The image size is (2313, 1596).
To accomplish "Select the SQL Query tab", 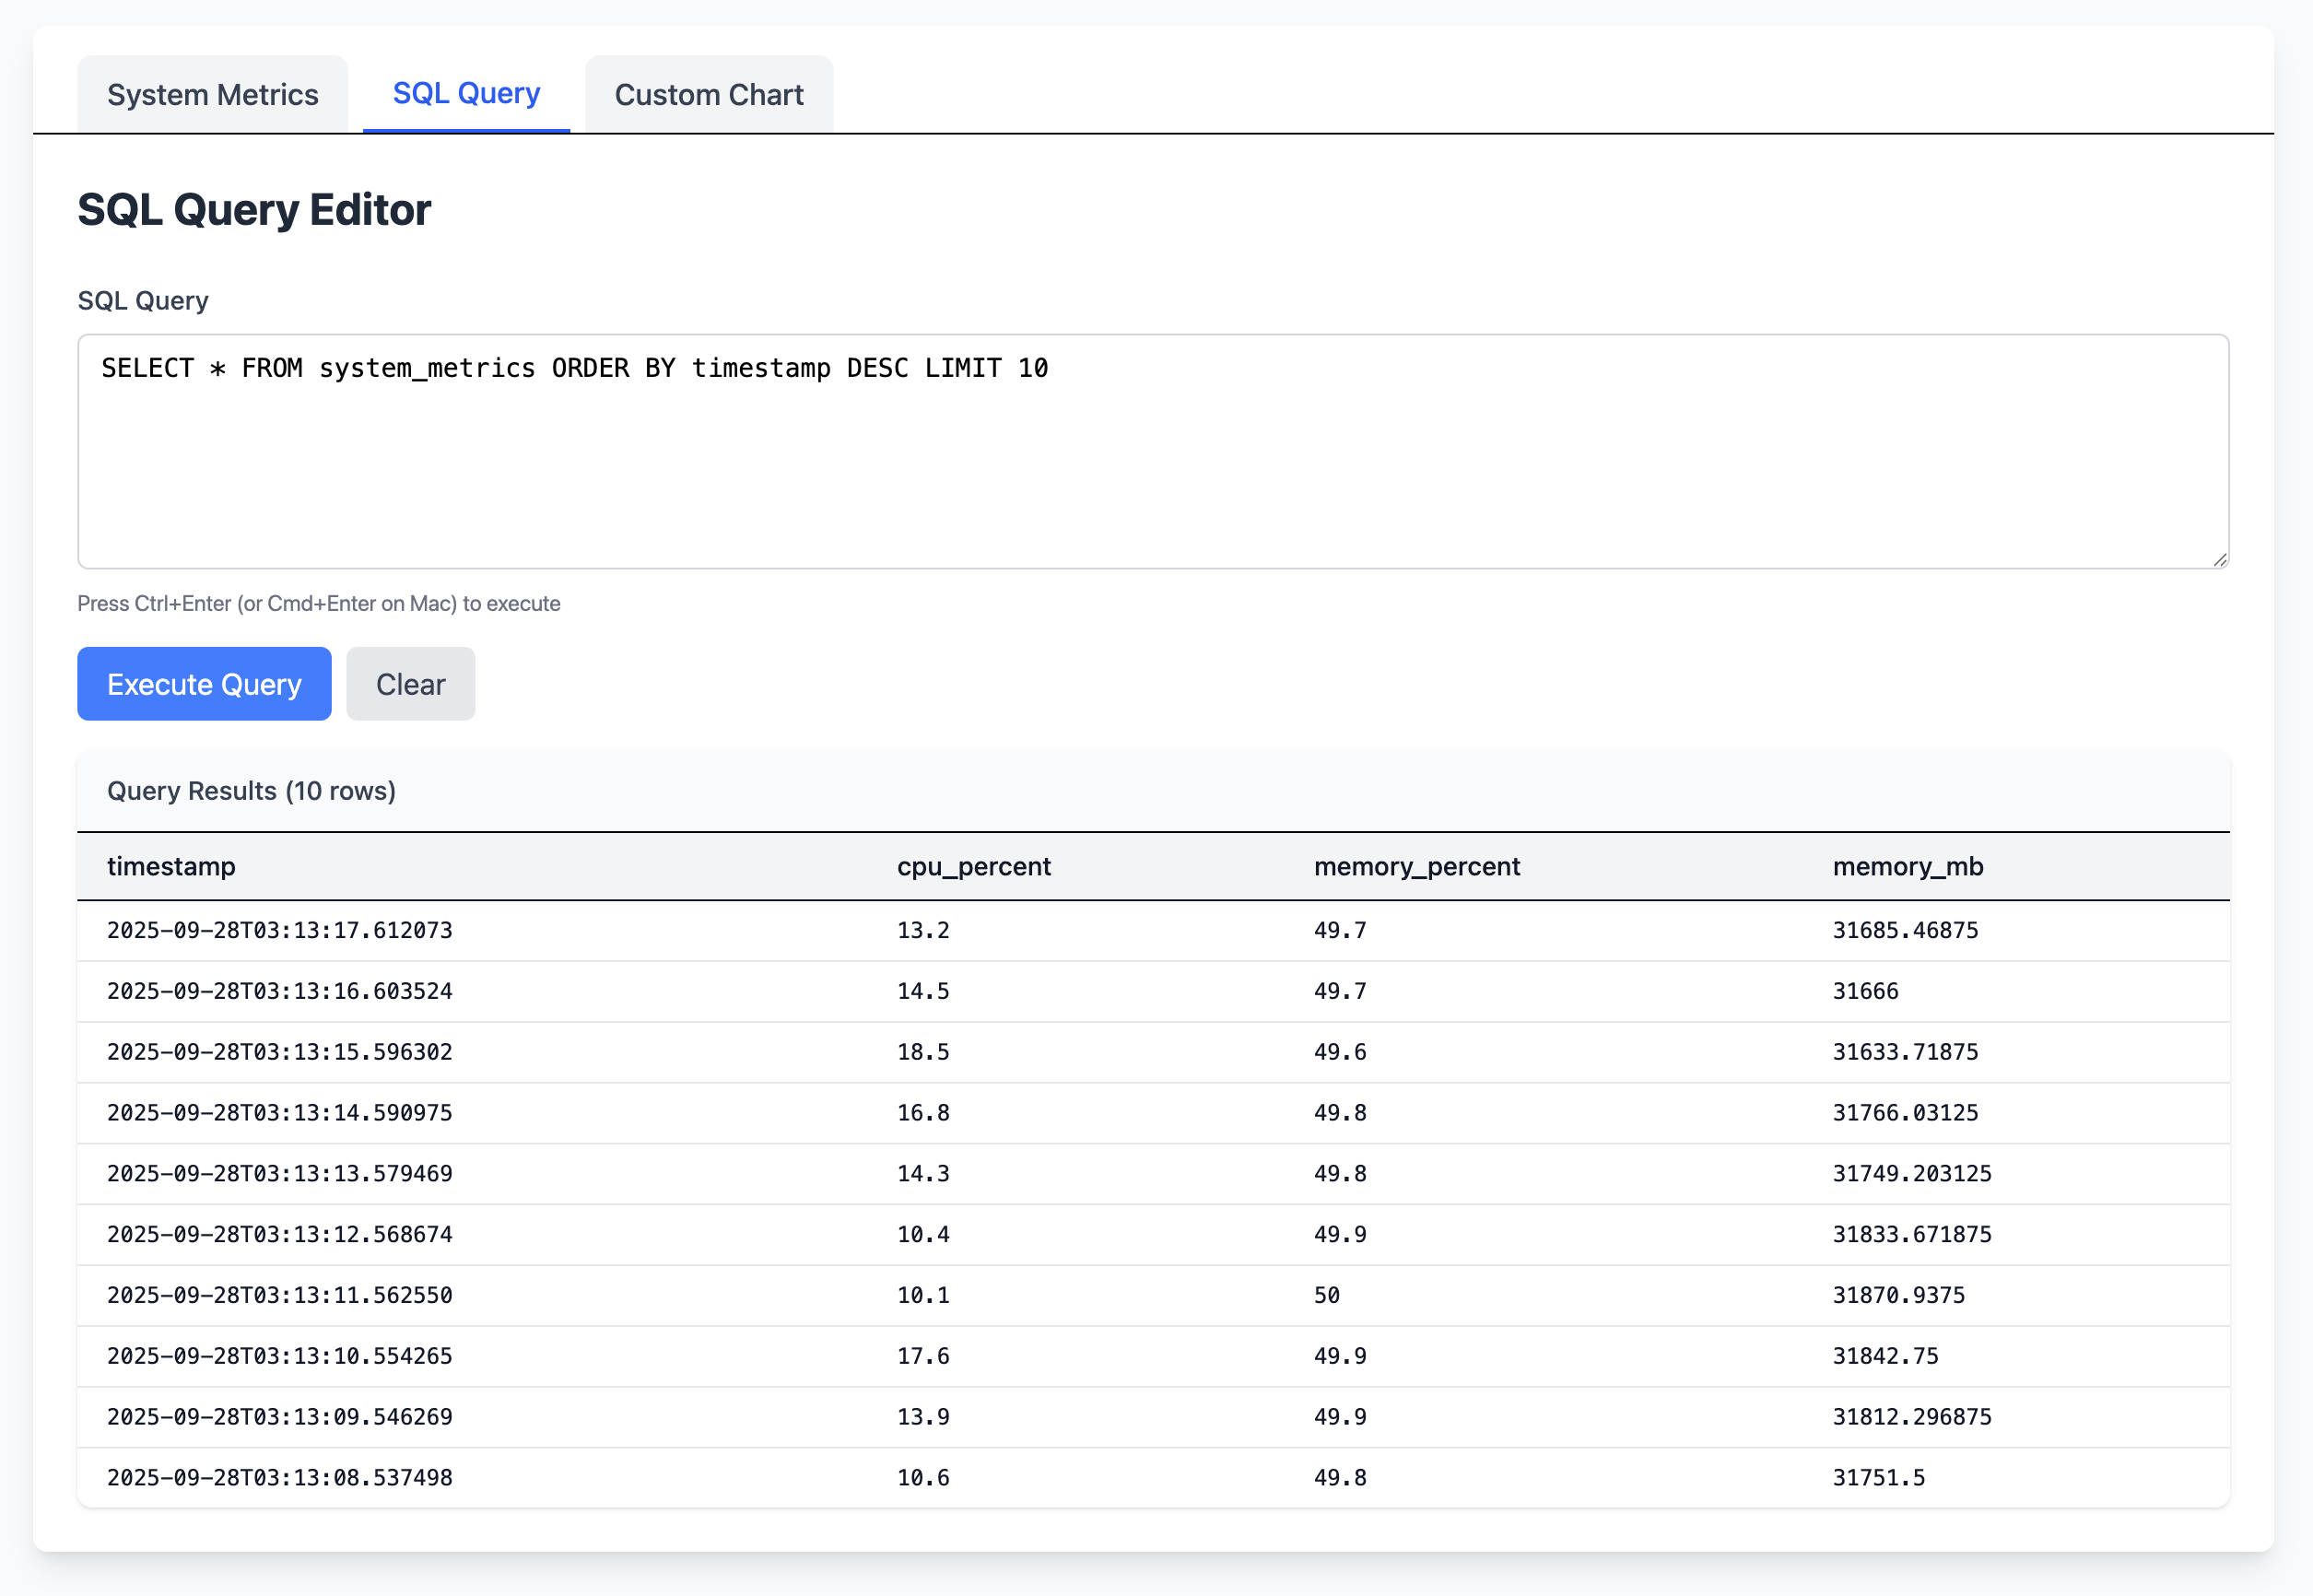I will pos(466,94).
